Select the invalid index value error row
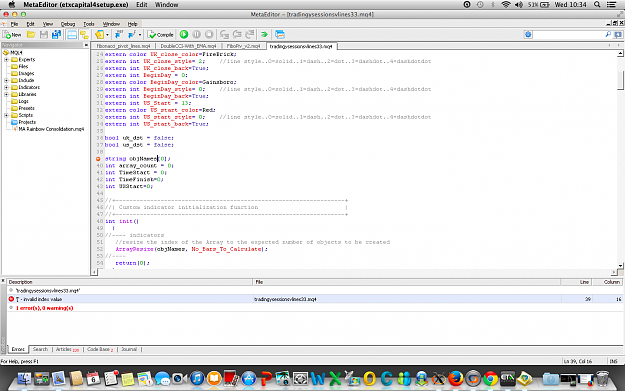The height and width of the screenshot is (391, 625). pyautogui.click(x=315, y=299)
